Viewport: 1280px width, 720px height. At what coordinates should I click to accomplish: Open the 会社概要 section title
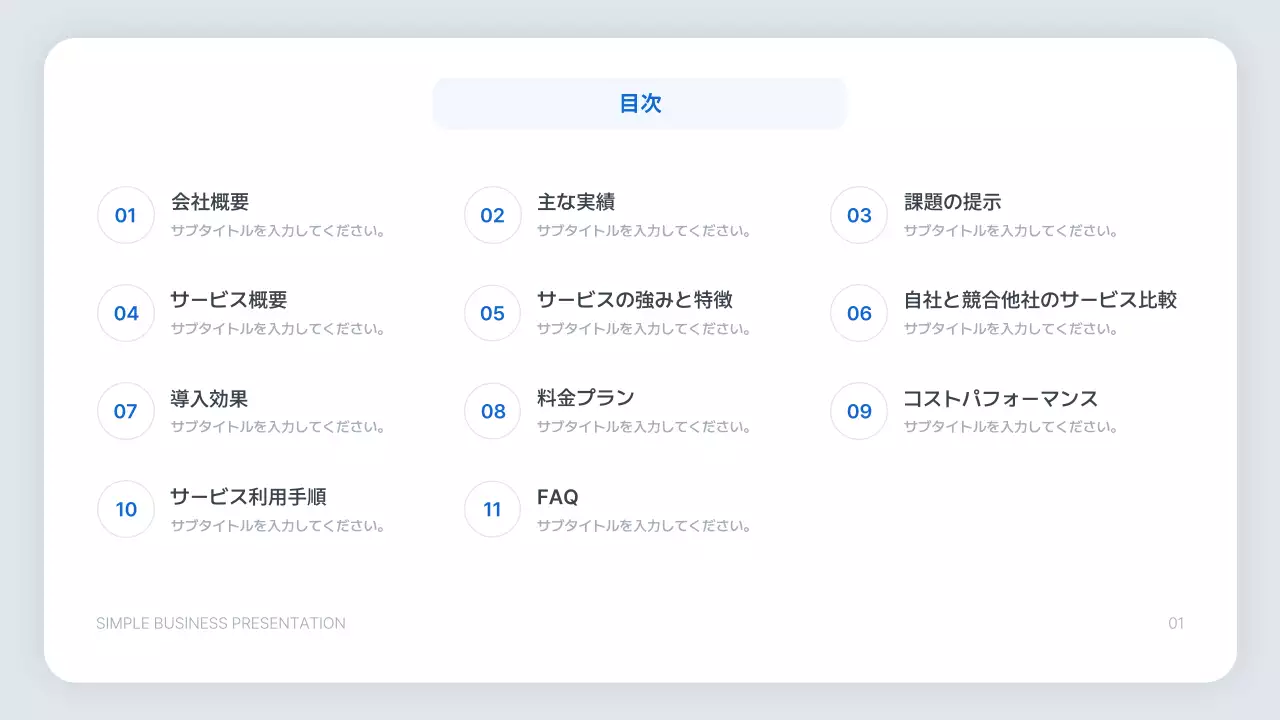209,201
